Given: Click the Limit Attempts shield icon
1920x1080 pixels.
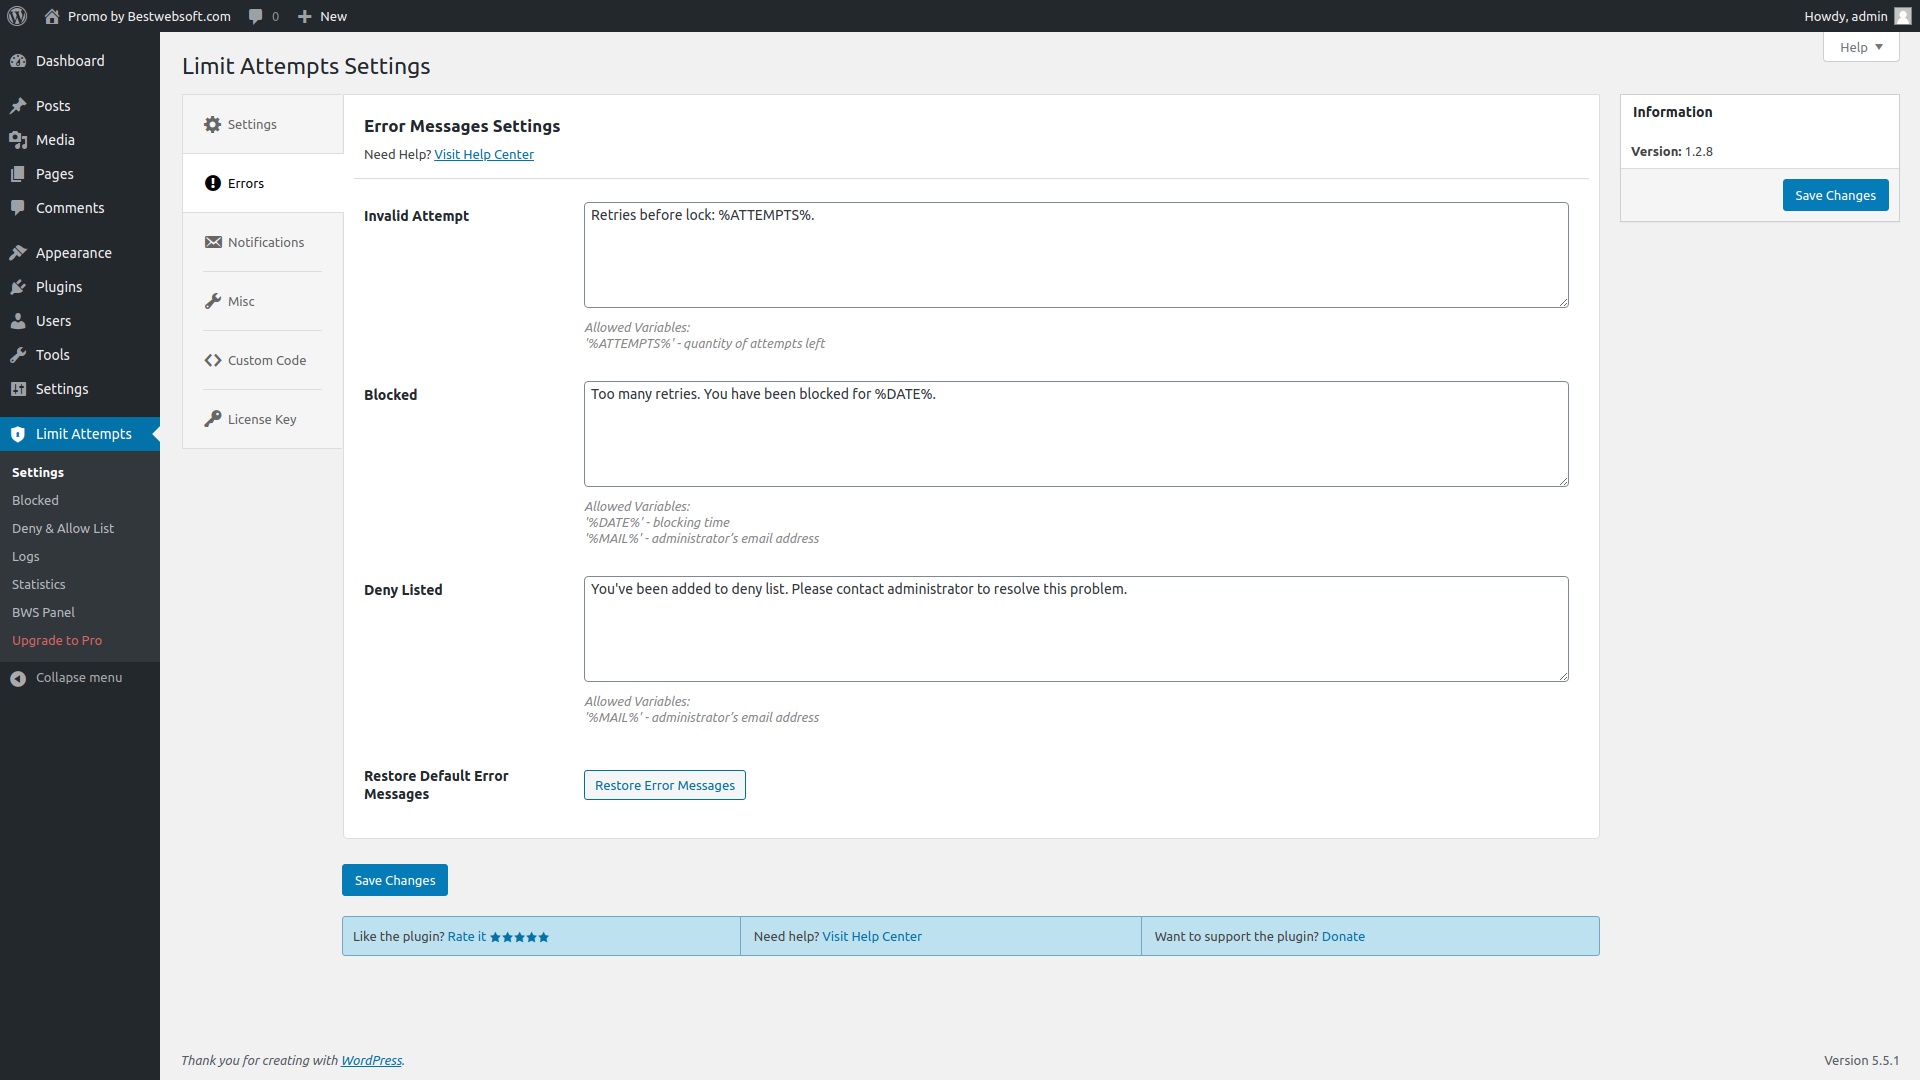Looking at the screenshot, I should click(x=18, y=434).
